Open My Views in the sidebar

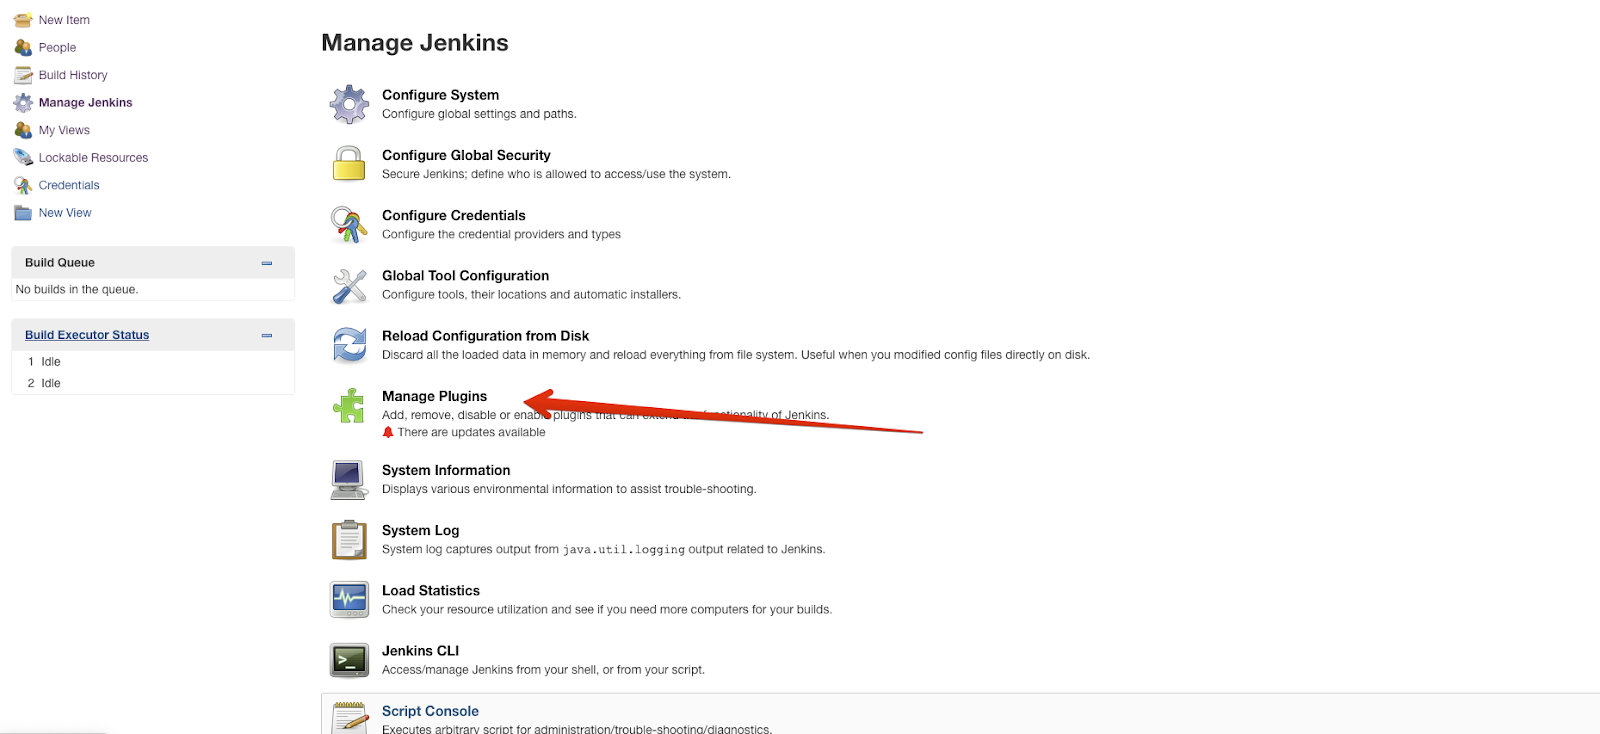[64, 130]
